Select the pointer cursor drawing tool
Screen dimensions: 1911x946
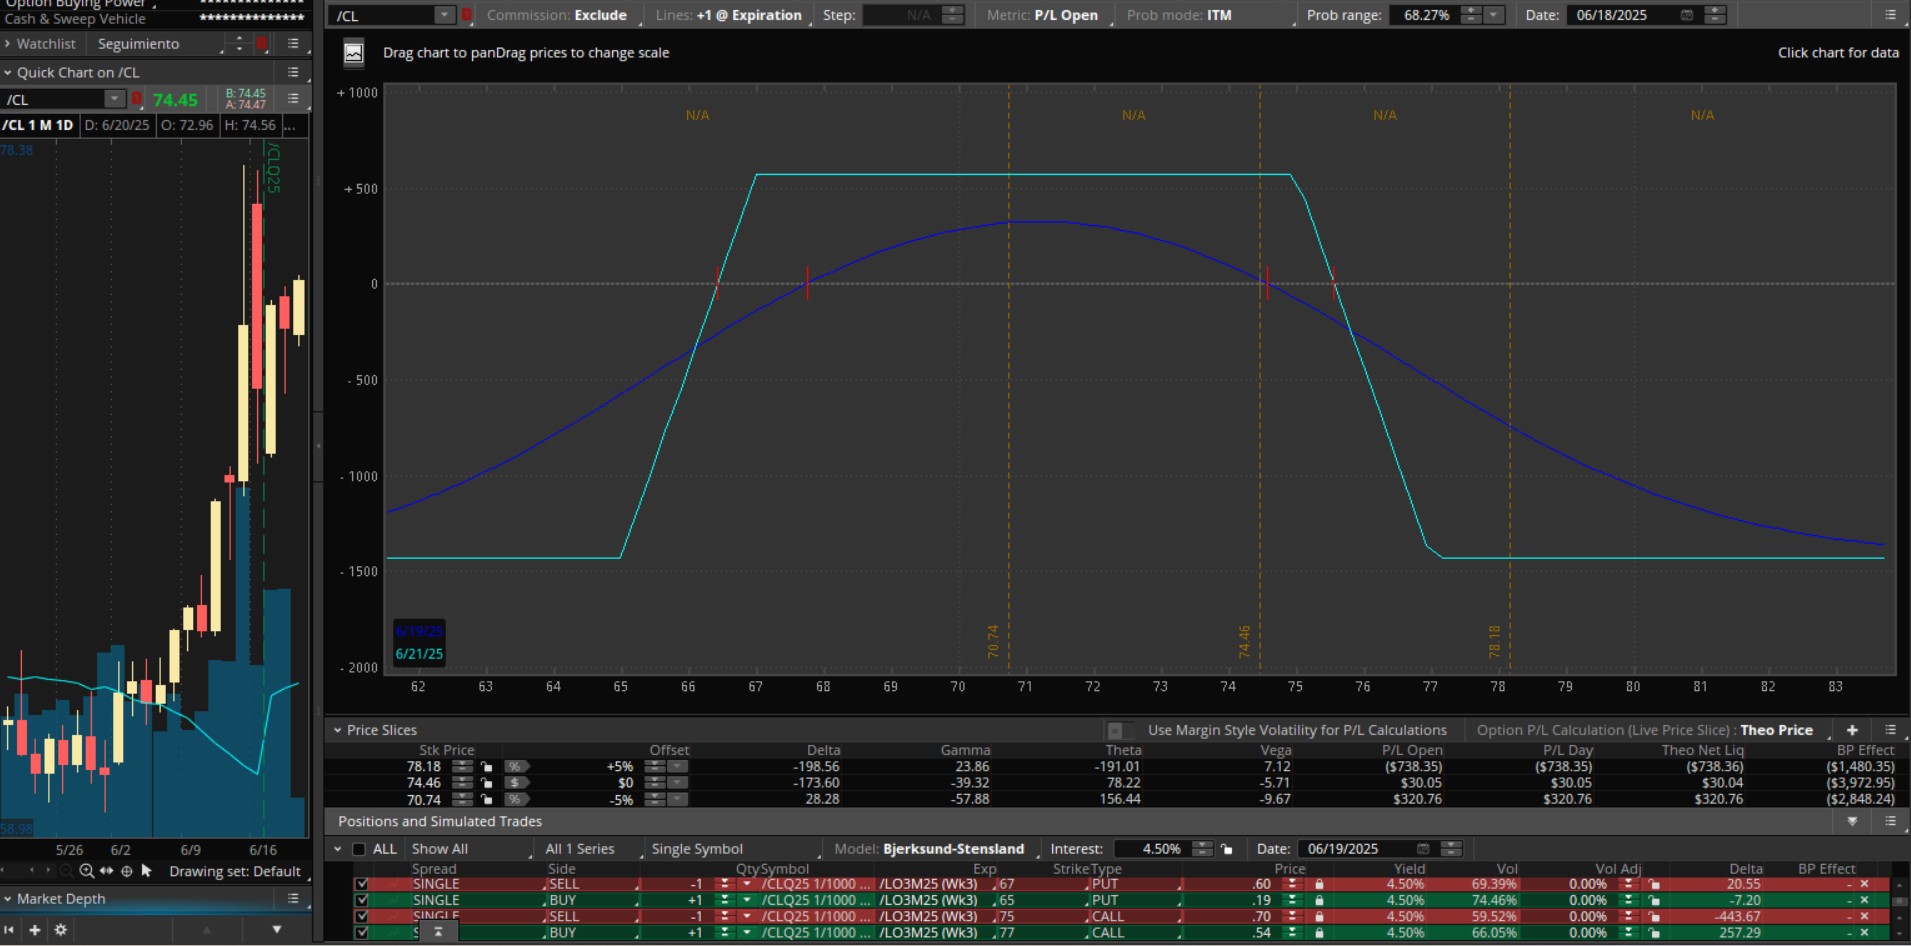[x=147, y=871]
